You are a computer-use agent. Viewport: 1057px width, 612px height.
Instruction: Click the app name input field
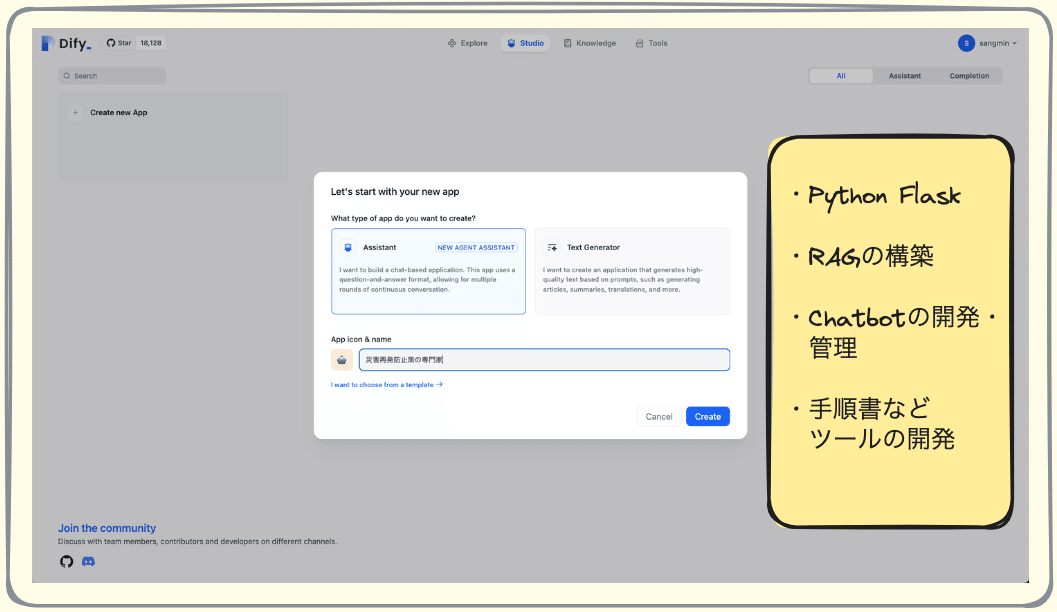(x=545, y=358)
